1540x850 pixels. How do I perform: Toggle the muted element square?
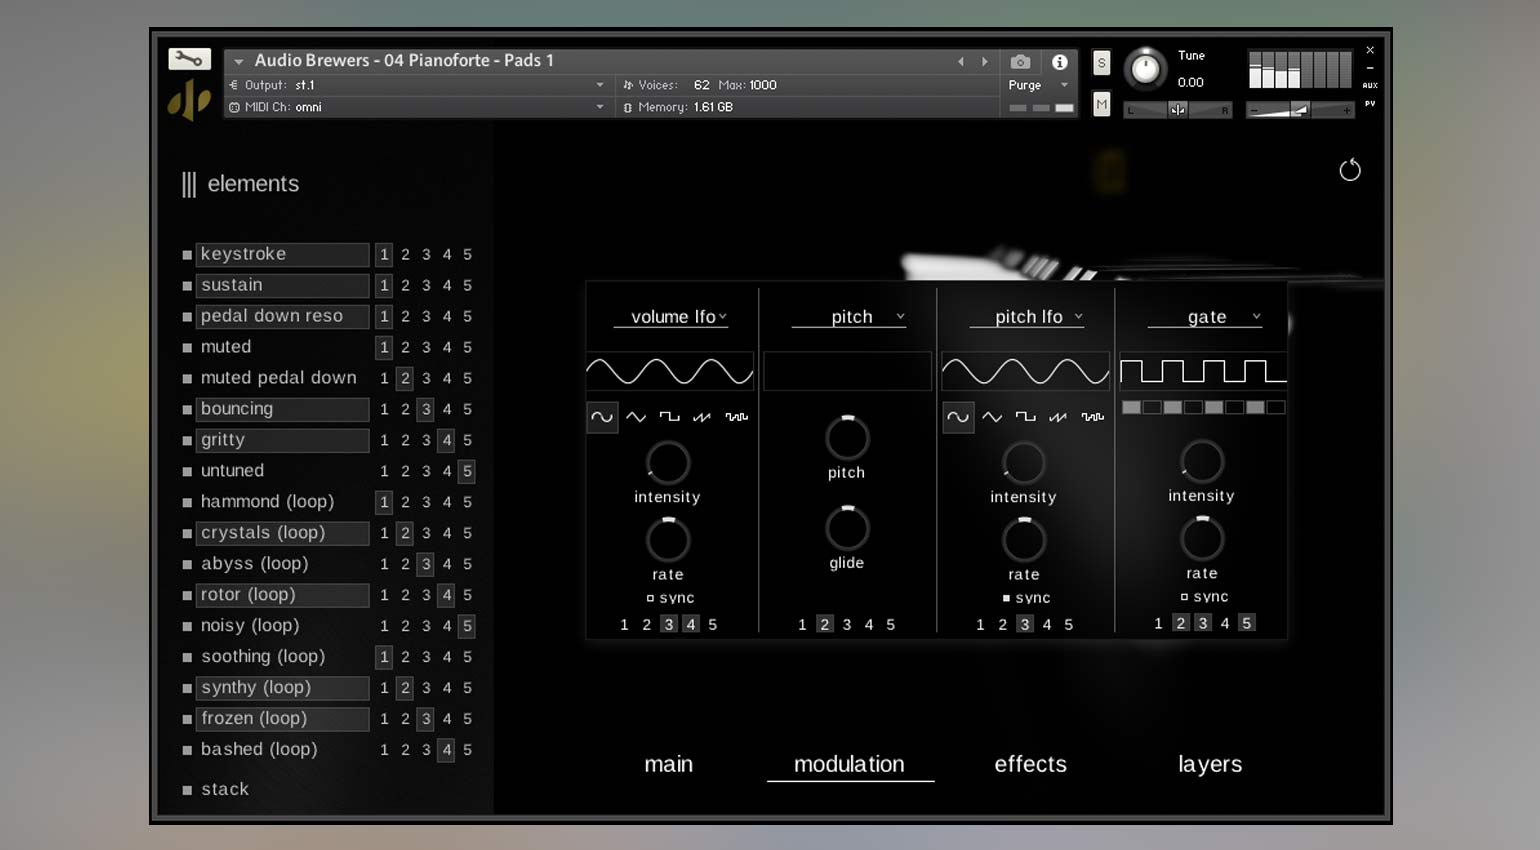187,348
